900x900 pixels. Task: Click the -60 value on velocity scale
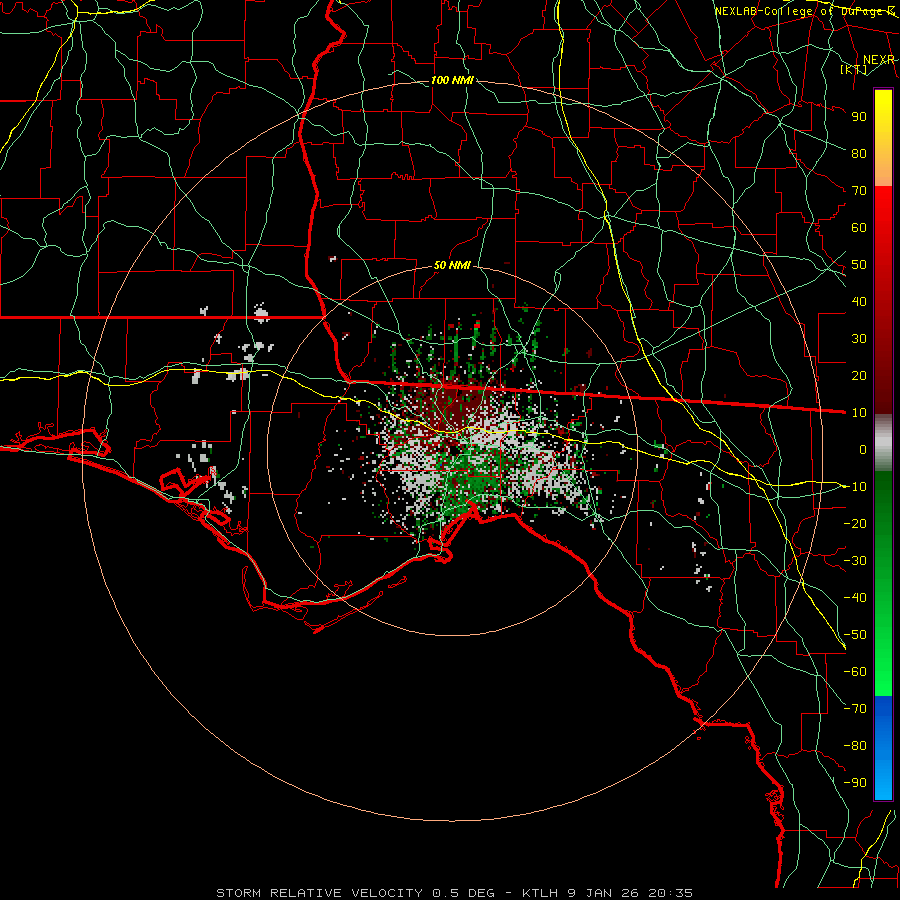tap(855, 672)
